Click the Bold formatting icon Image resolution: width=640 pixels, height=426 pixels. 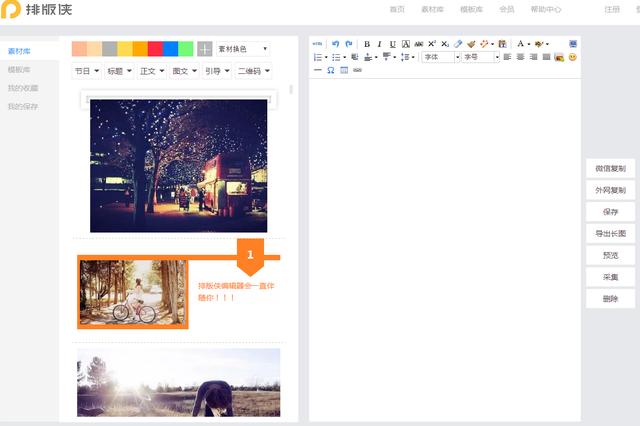tap(367, 44)
